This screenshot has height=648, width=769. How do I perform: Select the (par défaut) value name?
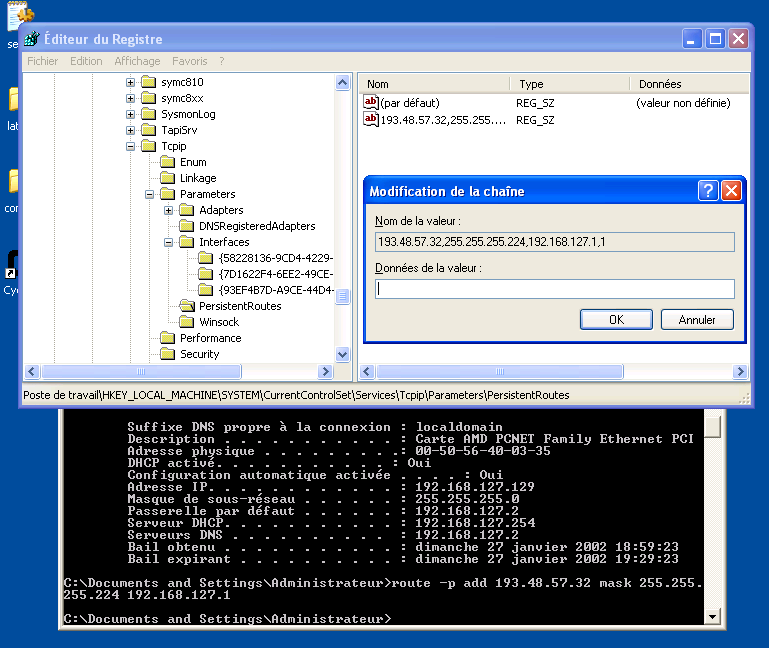[x=410, y=103]
